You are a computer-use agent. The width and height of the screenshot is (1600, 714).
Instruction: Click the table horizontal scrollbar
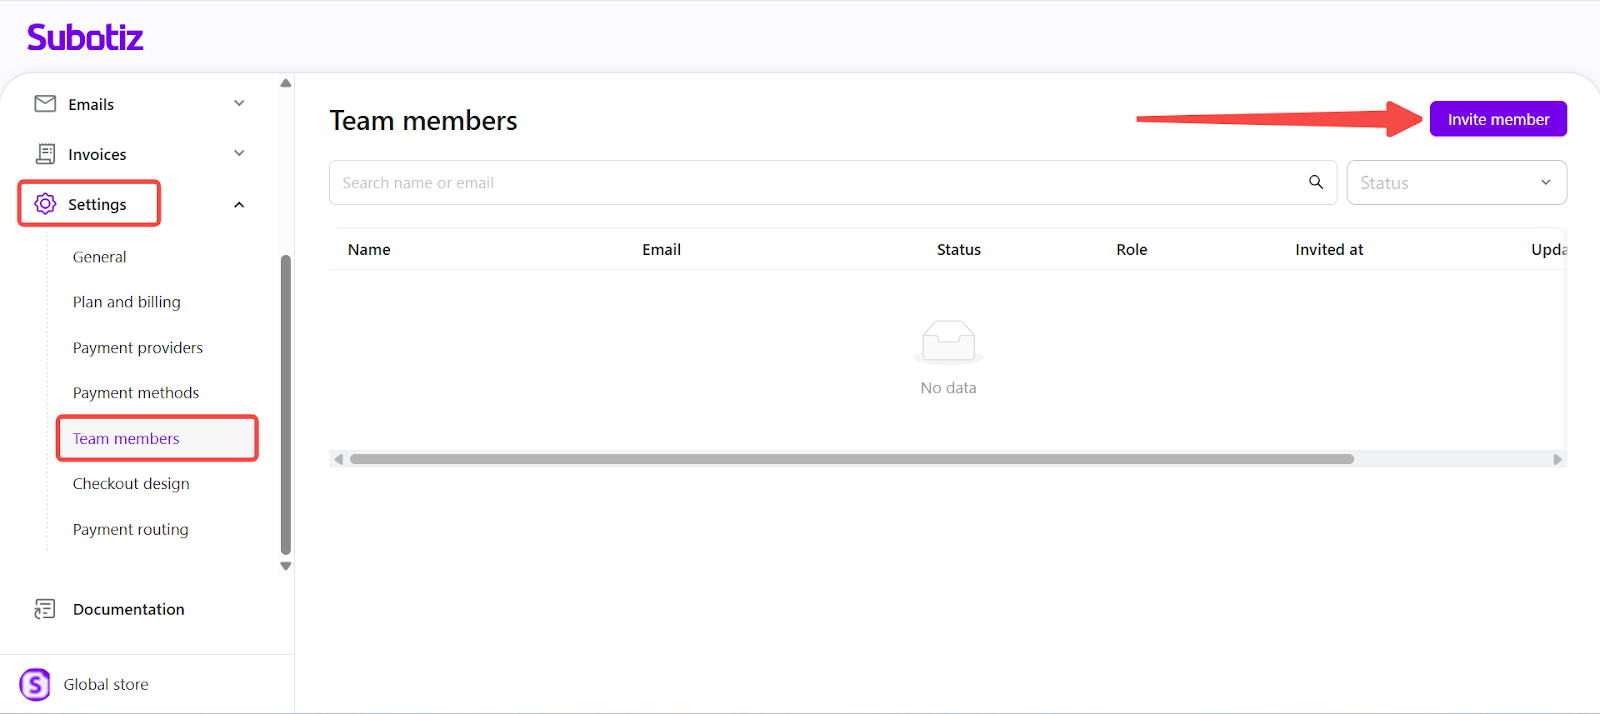pyautogui.click(x=851, y=459)
